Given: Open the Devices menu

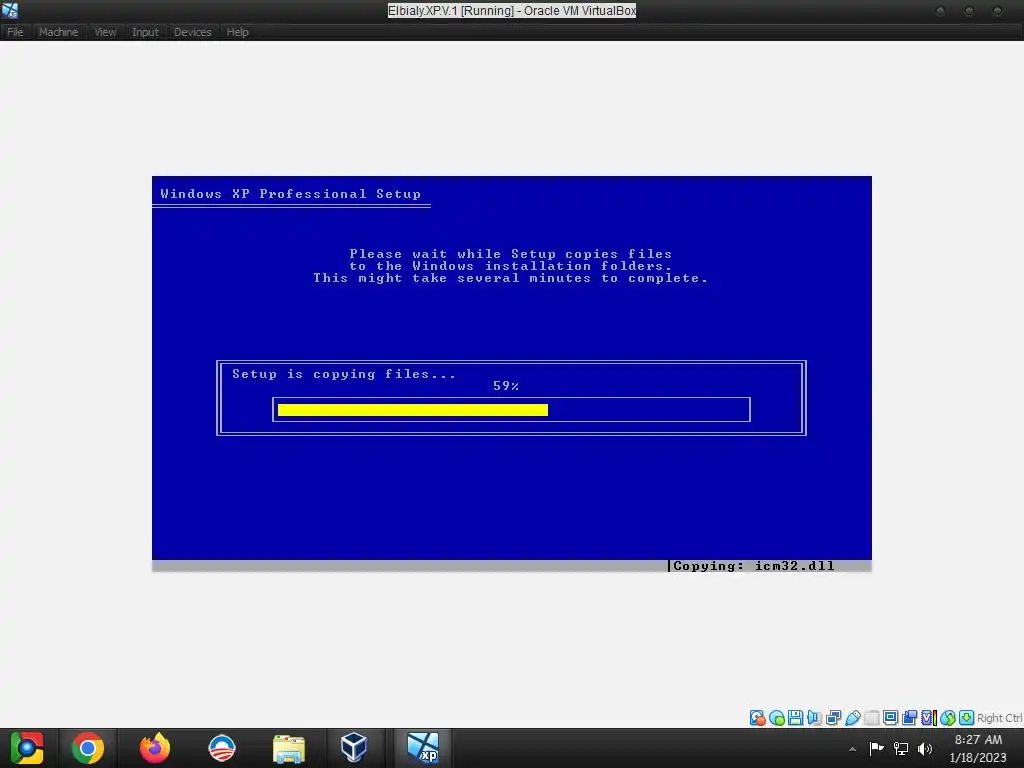Looking at the screenshot, I should [x=193, y=32].
